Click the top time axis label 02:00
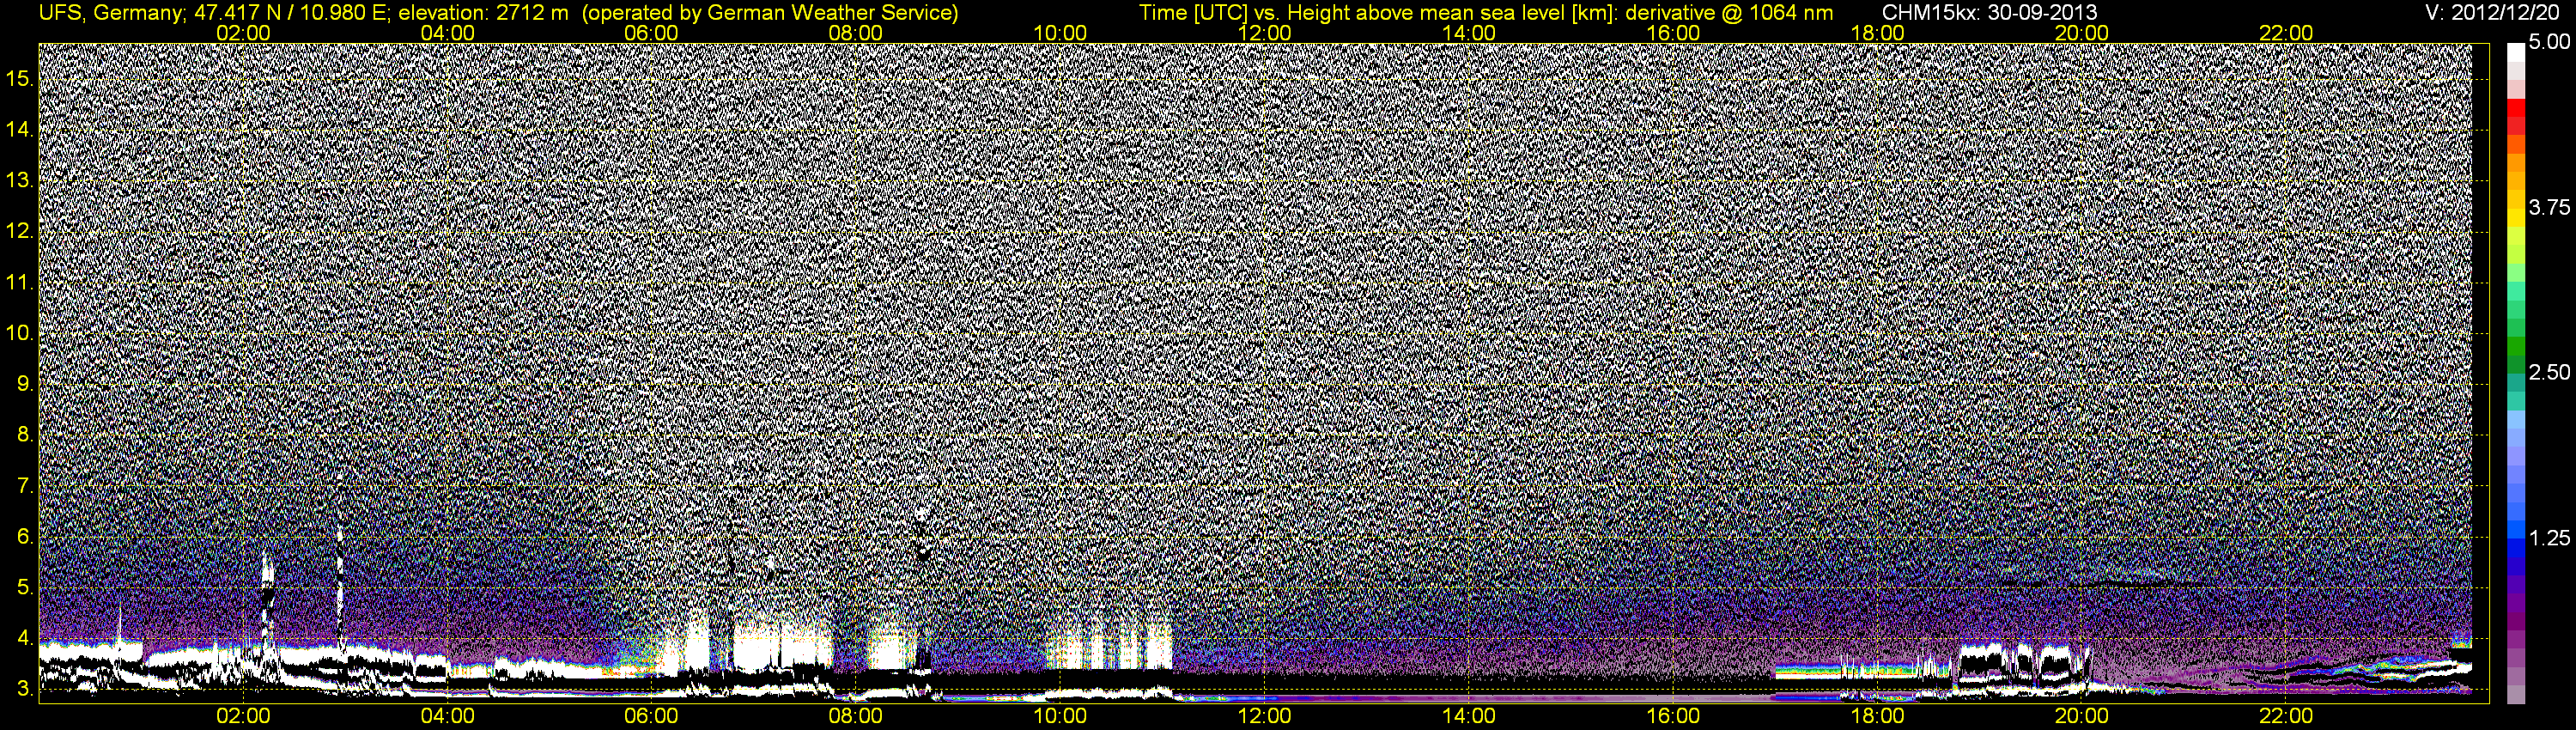Image resolution: width=2576 pixels, height=730 pixels. click(243, 33)
